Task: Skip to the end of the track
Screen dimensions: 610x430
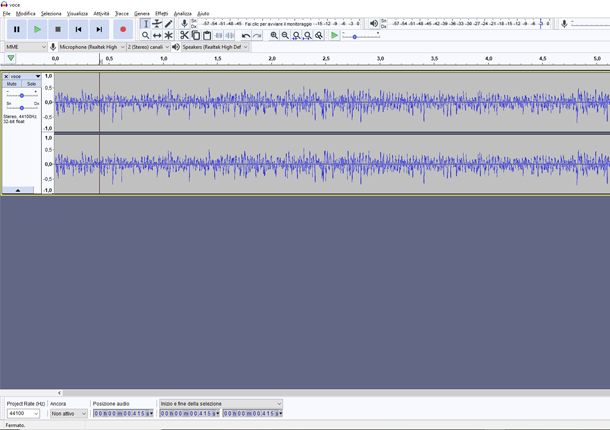Action: coord(99,29)
